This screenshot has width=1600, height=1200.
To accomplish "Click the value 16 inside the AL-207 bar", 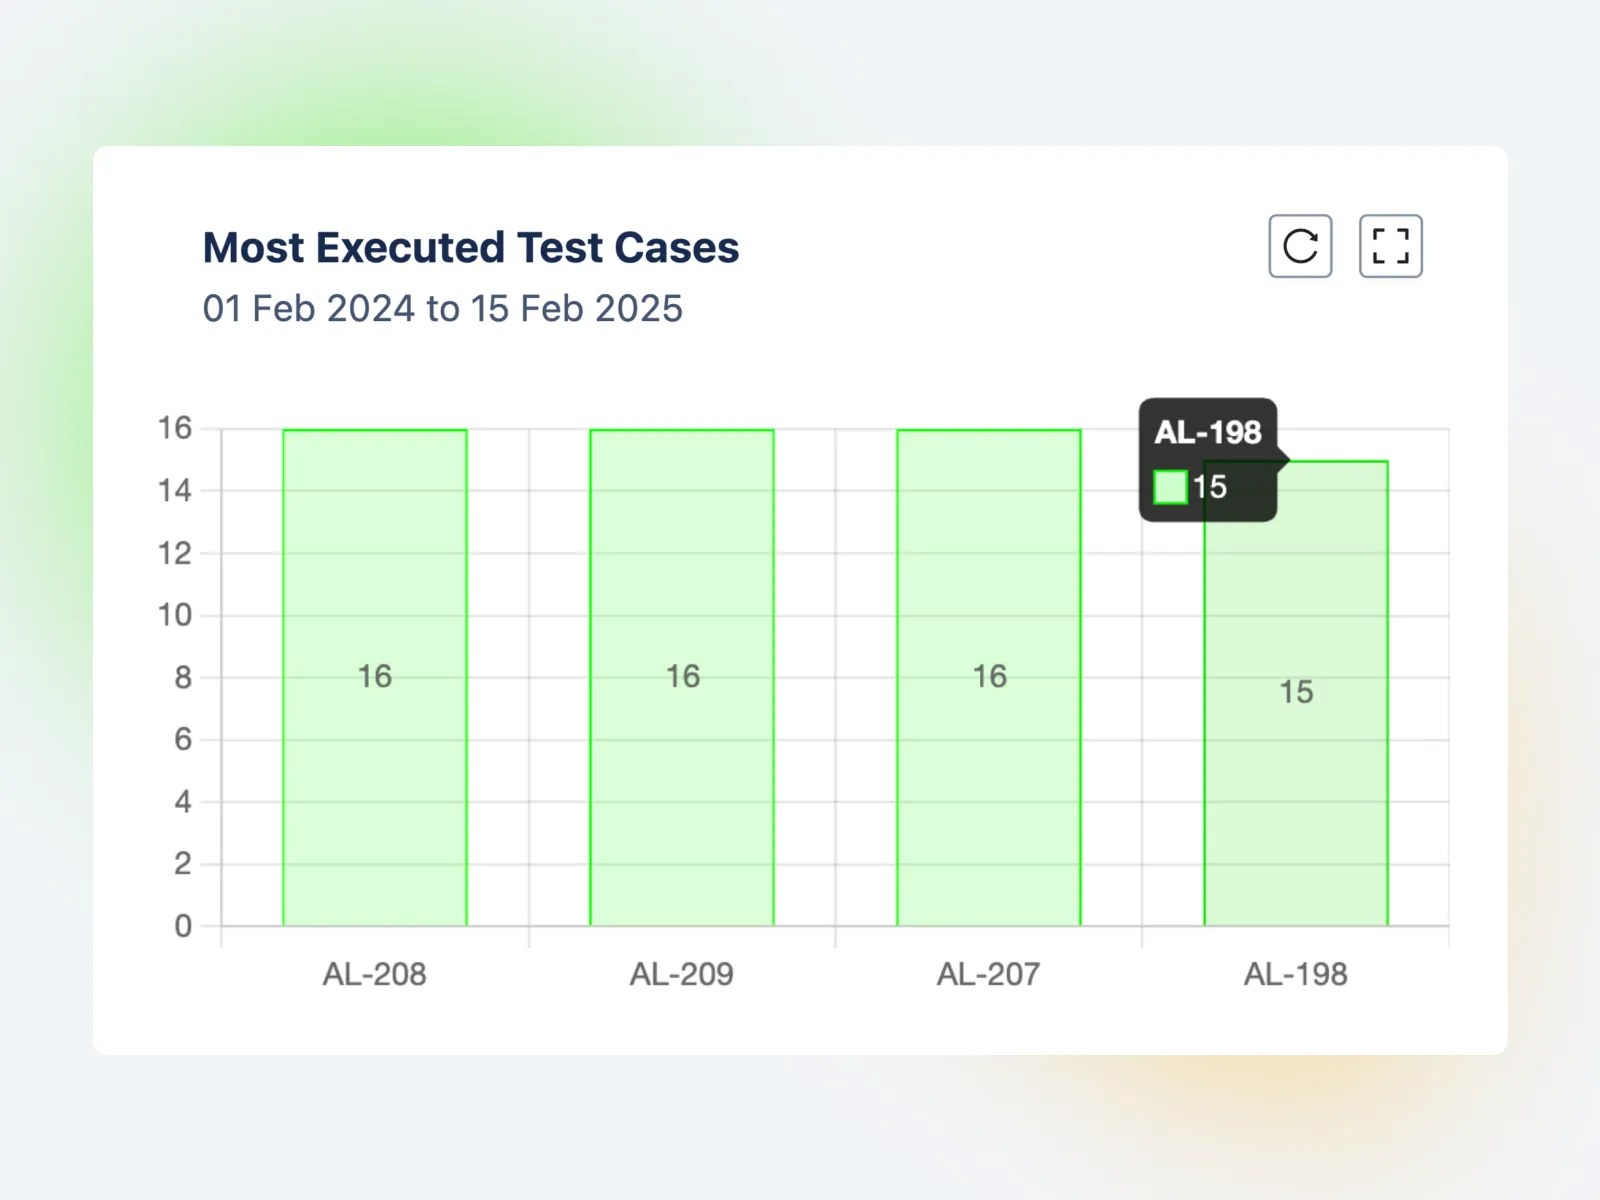I will click(988, 676).
